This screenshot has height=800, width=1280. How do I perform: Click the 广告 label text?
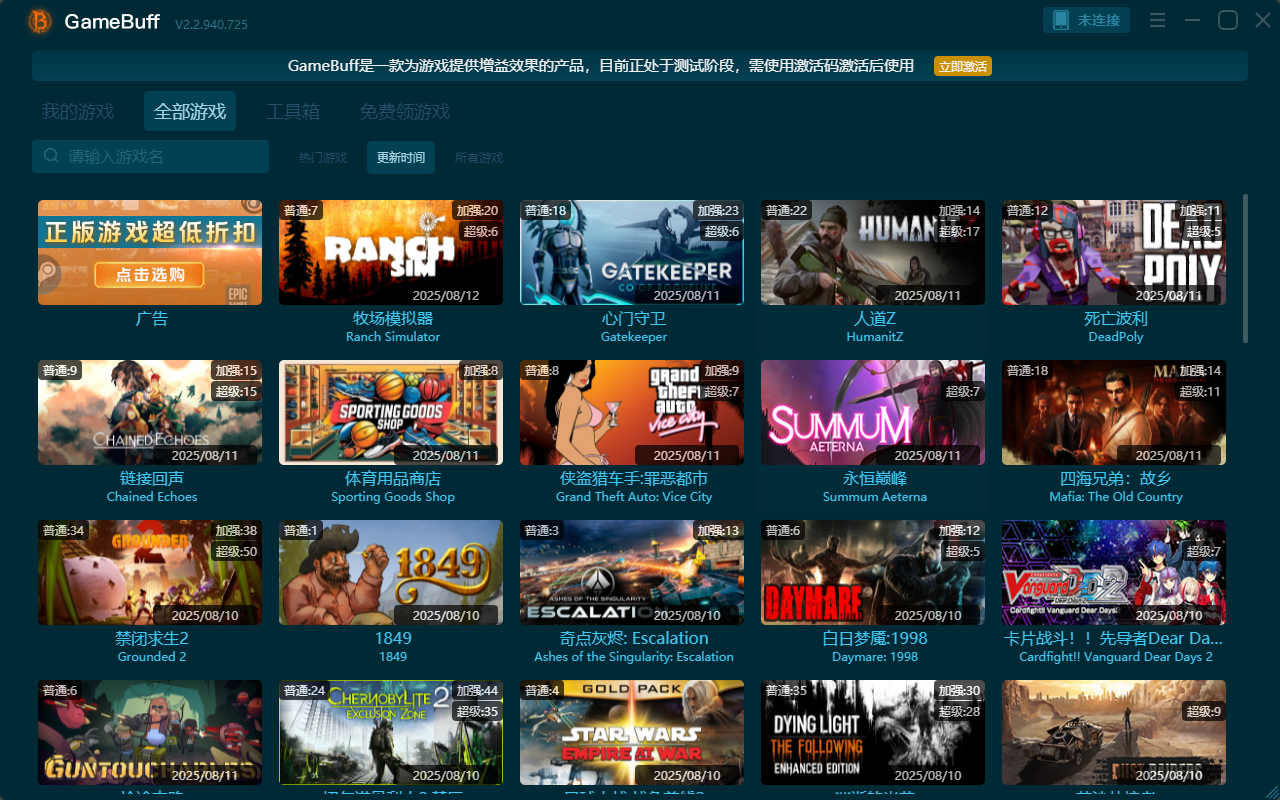click(x=152, y=318)
